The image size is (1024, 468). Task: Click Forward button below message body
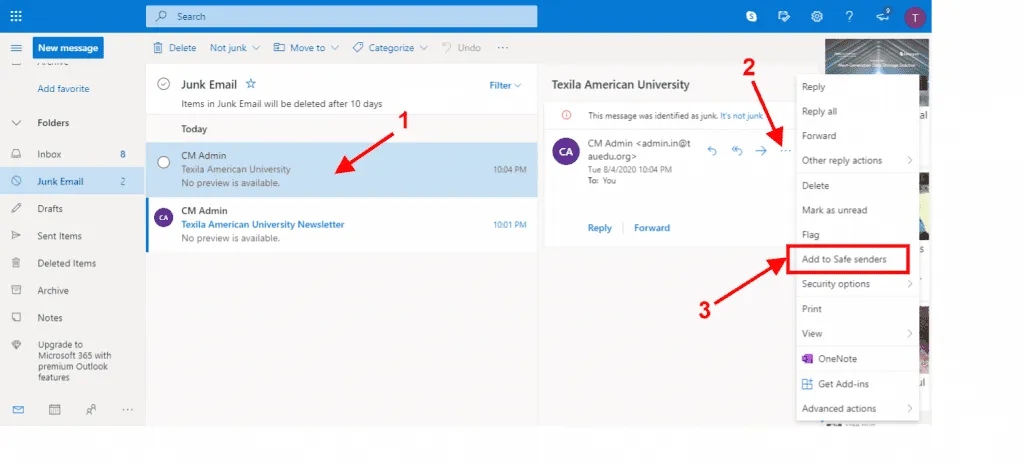[x=652, y=228]
